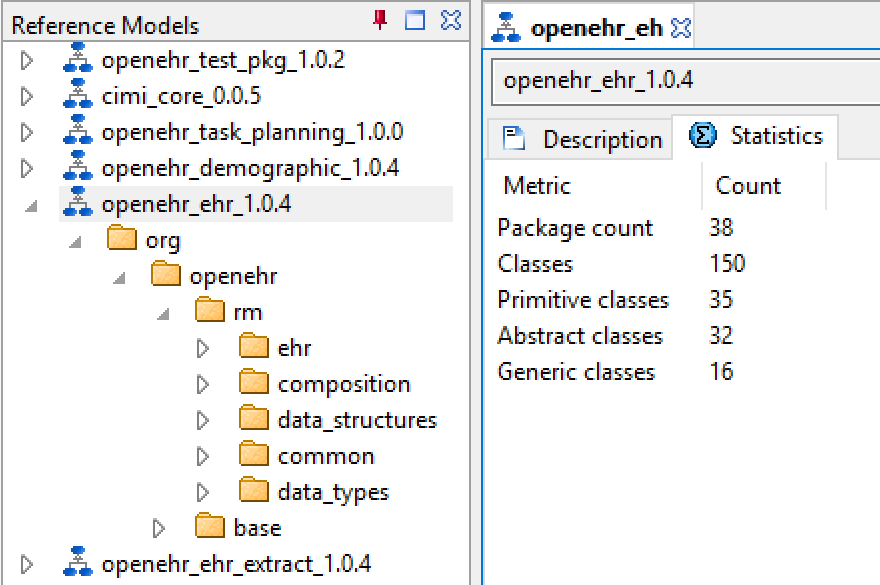
Task: Click the openehr_ehr_1.0.4 name field
Action: (x=686, y=81)
